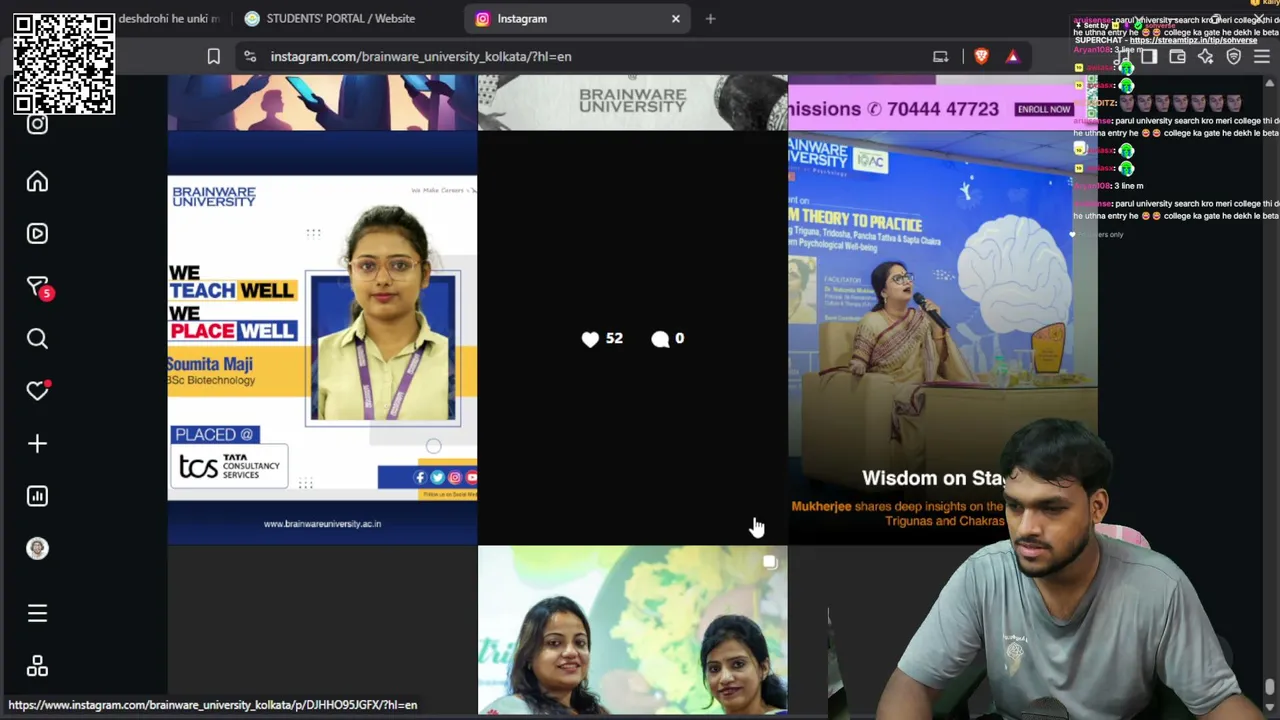The width and height of the screenshot is (1280, 720).
Task: Open the Instagram Home feed icon
Action: pyautogui.click(x=37, y=181)
